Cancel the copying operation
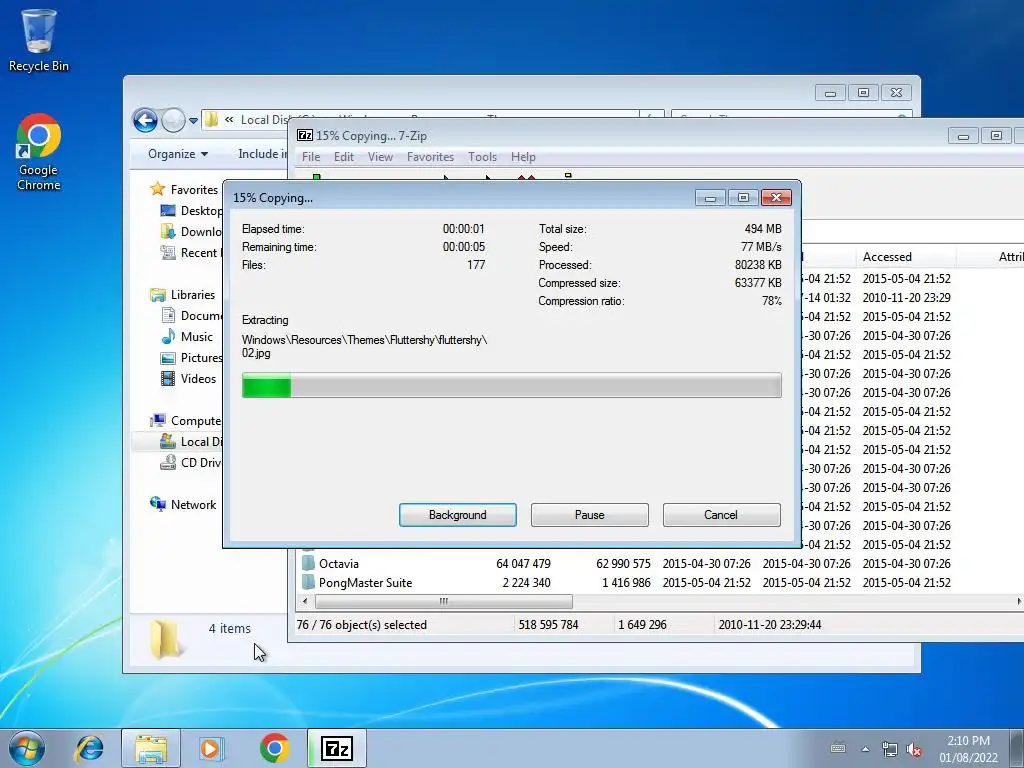The height and width of the screenshot is (768, 1024). point(721,515)
